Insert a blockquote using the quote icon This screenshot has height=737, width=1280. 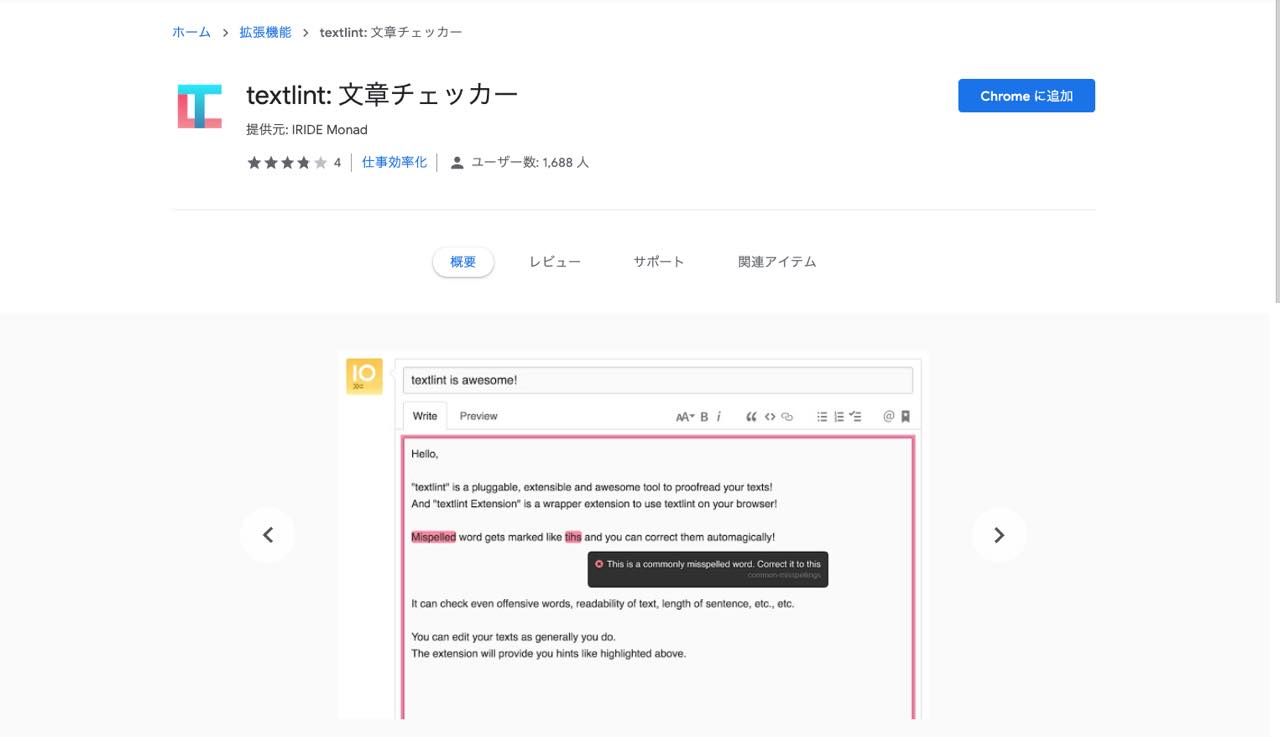click(x=752, y=417)
